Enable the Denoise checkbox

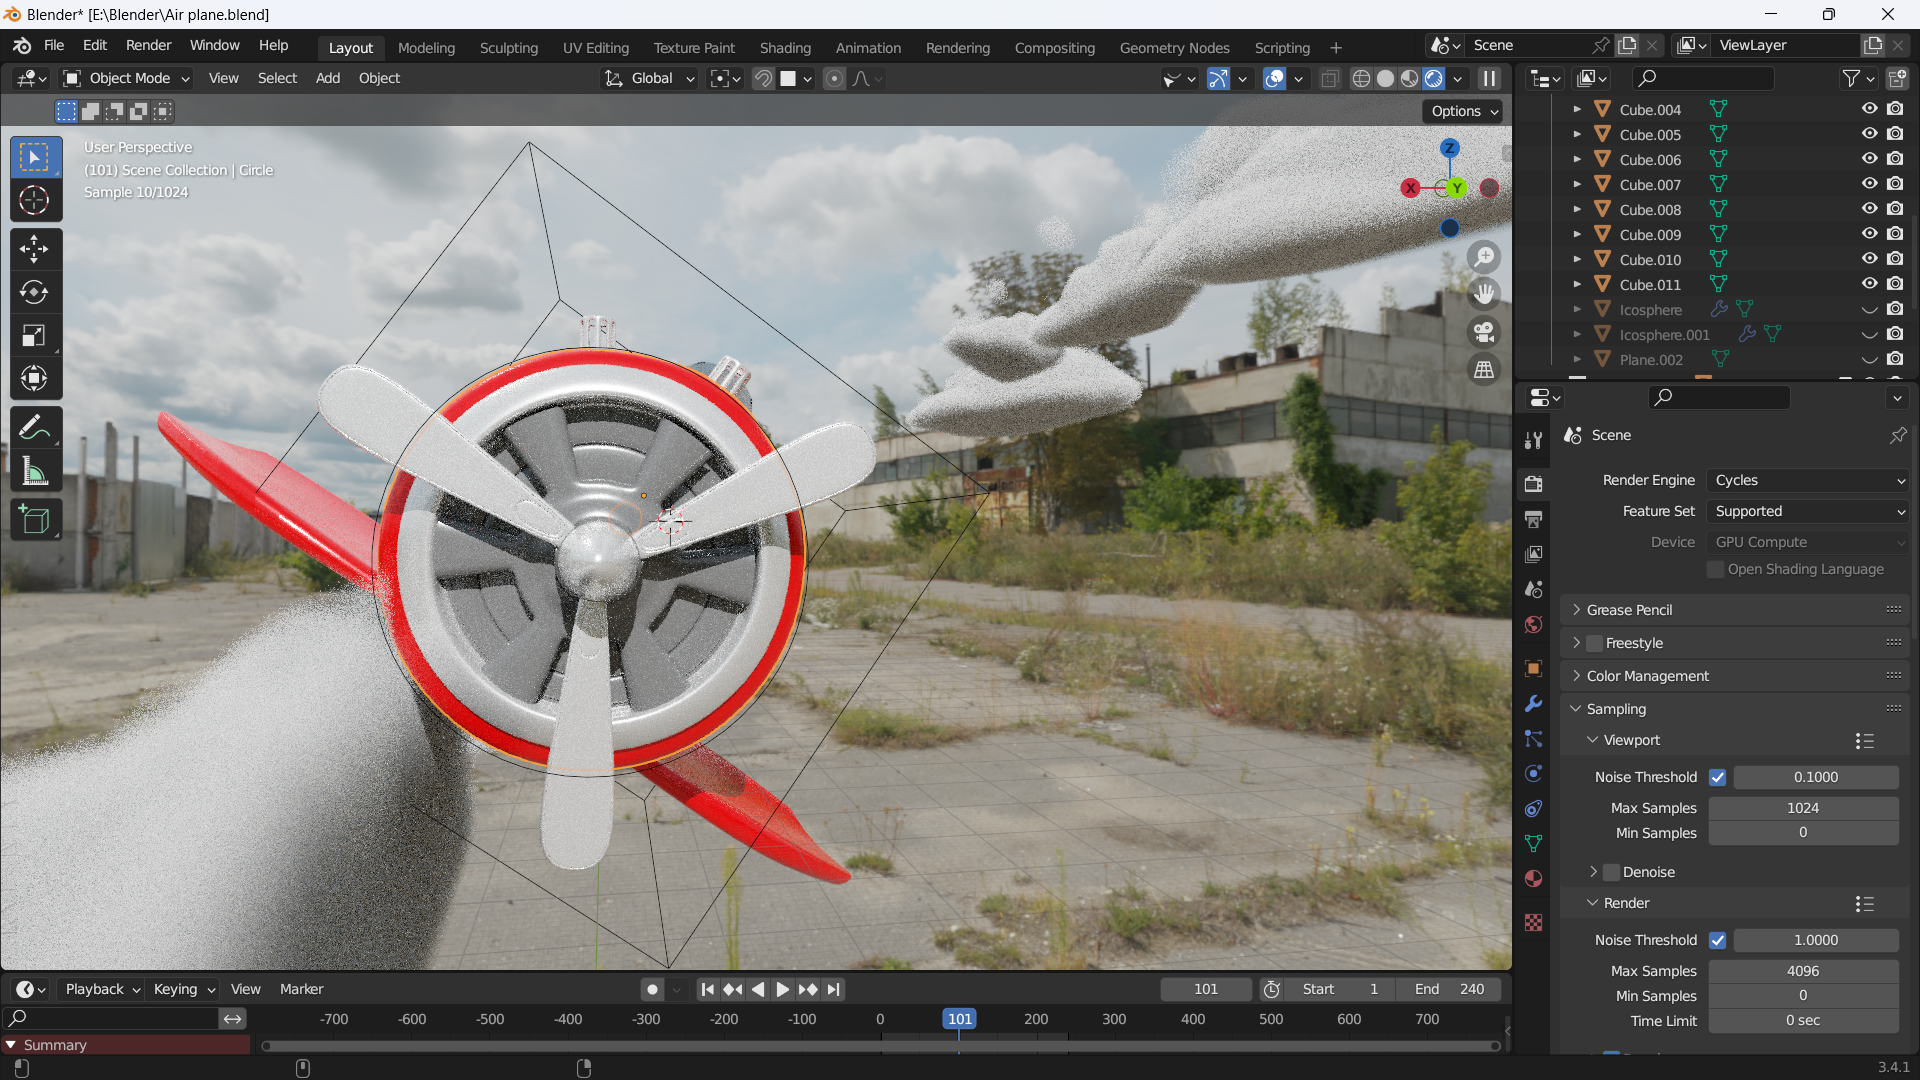(1611, 872)
